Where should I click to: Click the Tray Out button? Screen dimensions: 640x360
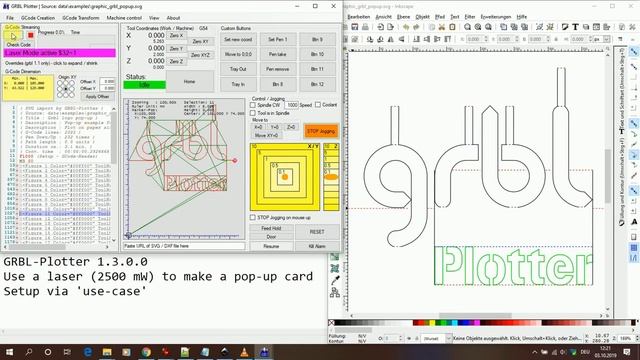pyautogui.click(x=238, y=69)
